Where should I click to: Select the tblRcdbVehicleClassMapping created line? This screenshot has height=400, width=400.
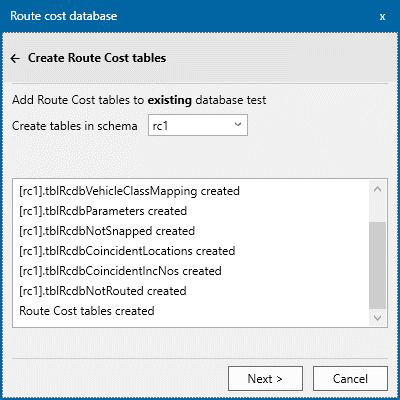129,191
